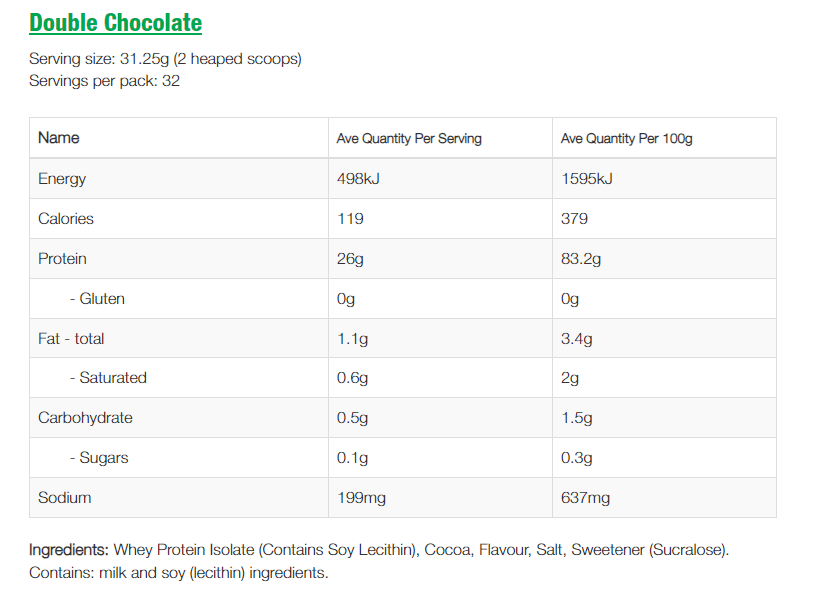Click the Calories row label

tap(66, 219)
